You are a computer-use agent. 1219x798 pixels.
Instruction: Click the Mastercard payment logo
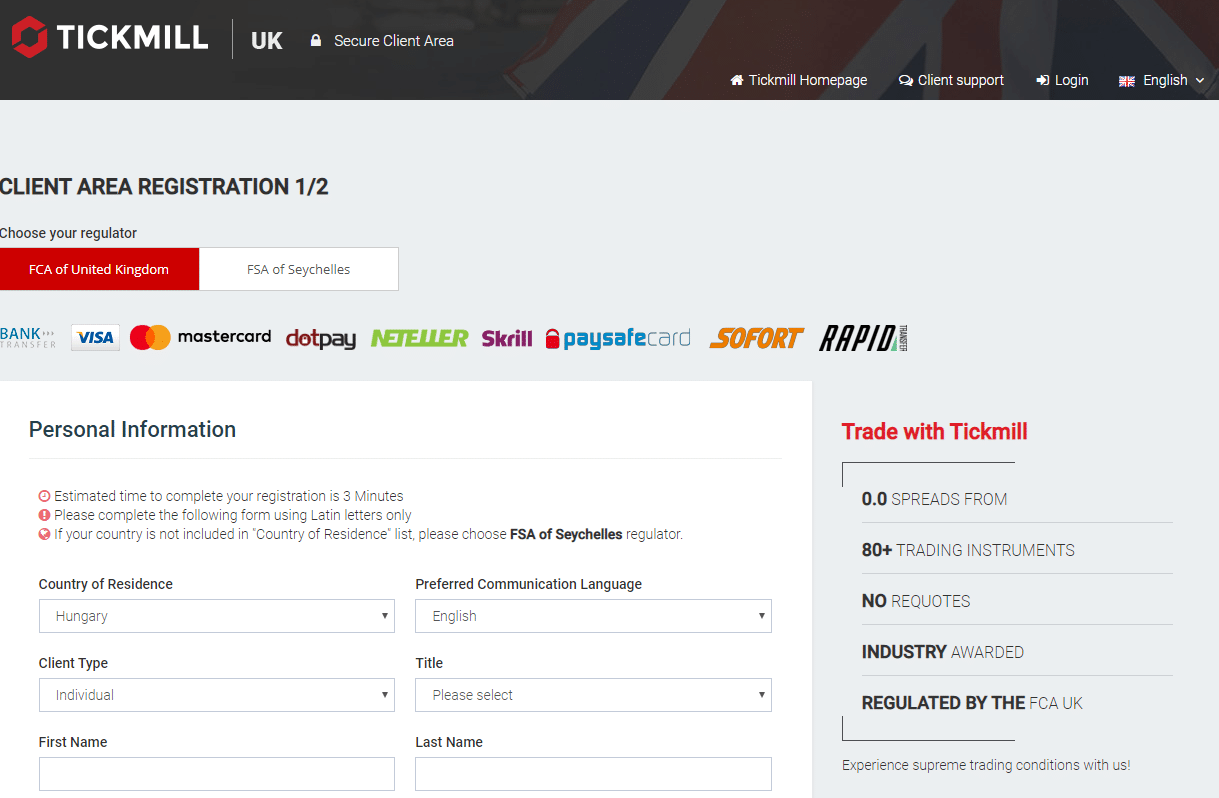(200, 337)
